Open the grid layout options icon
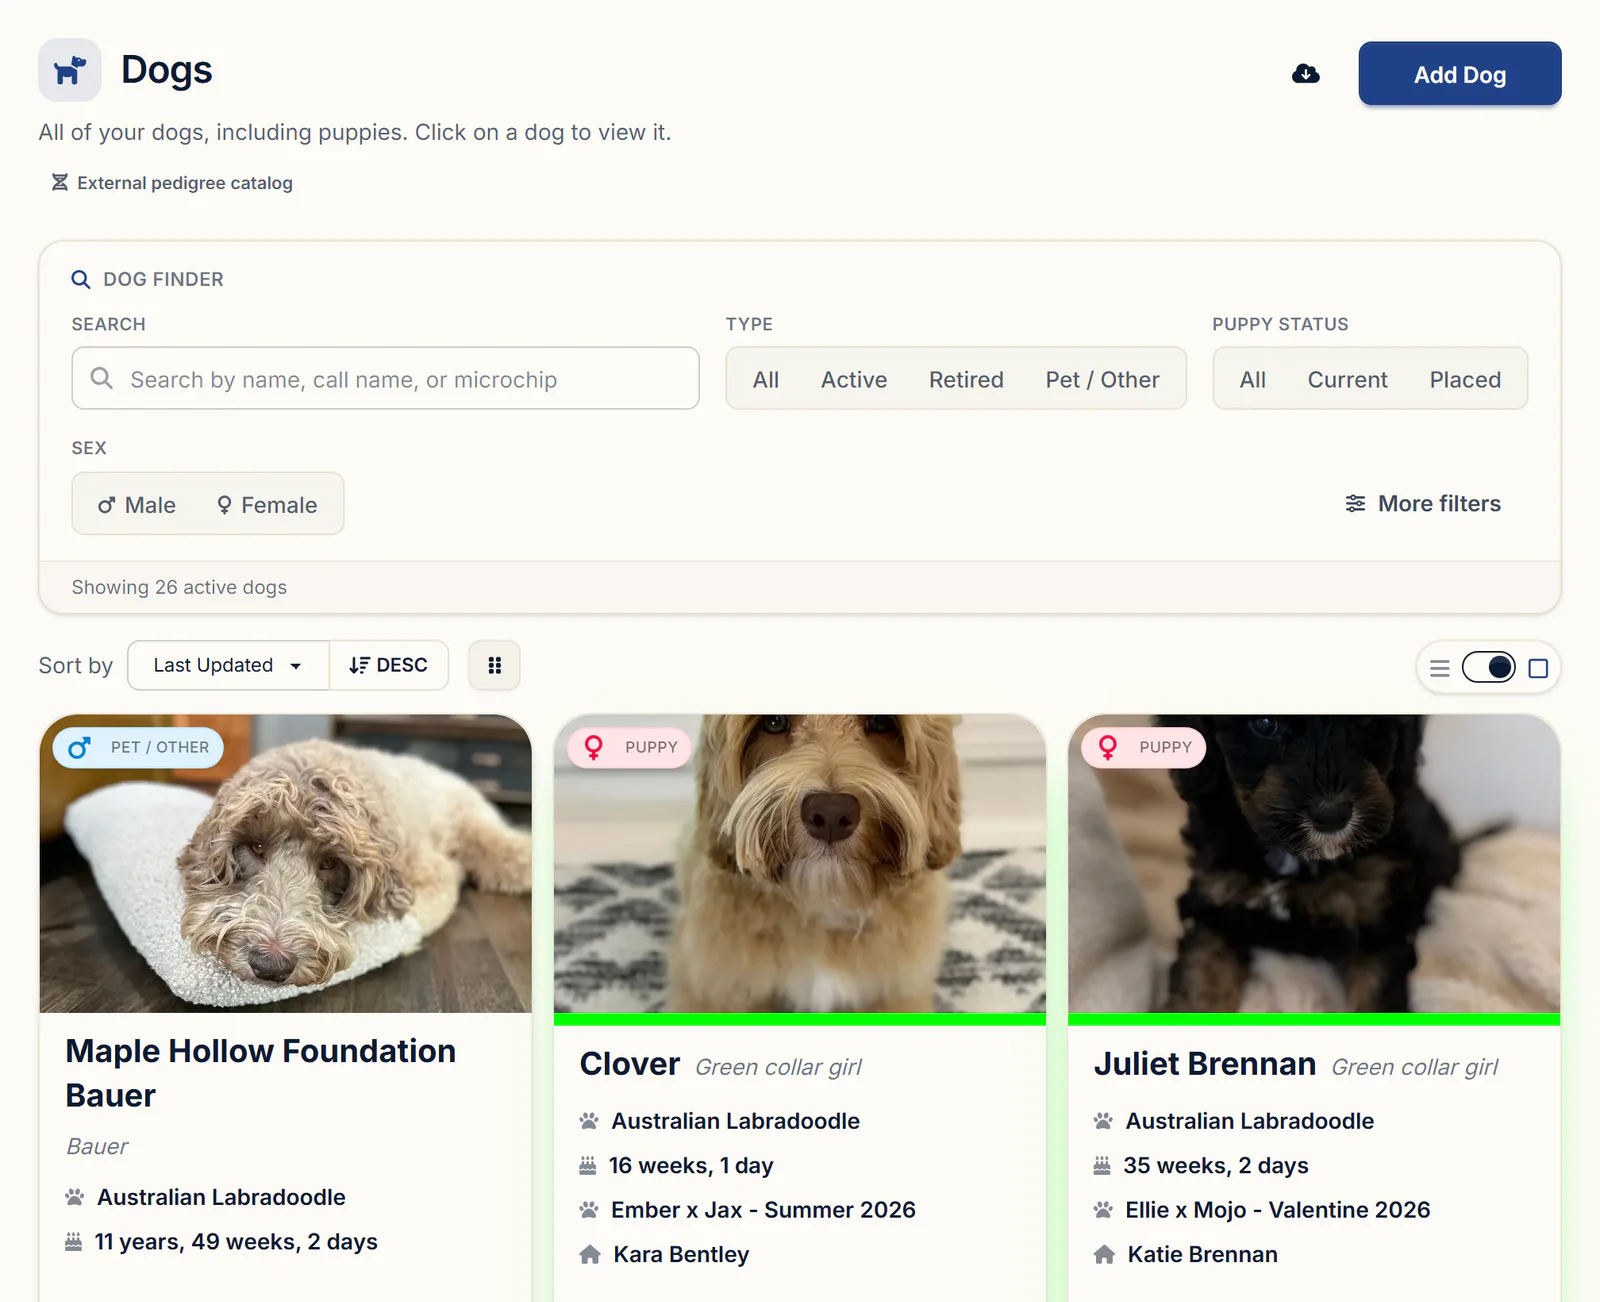1600x1302 pixels. (x=494, y=665)
